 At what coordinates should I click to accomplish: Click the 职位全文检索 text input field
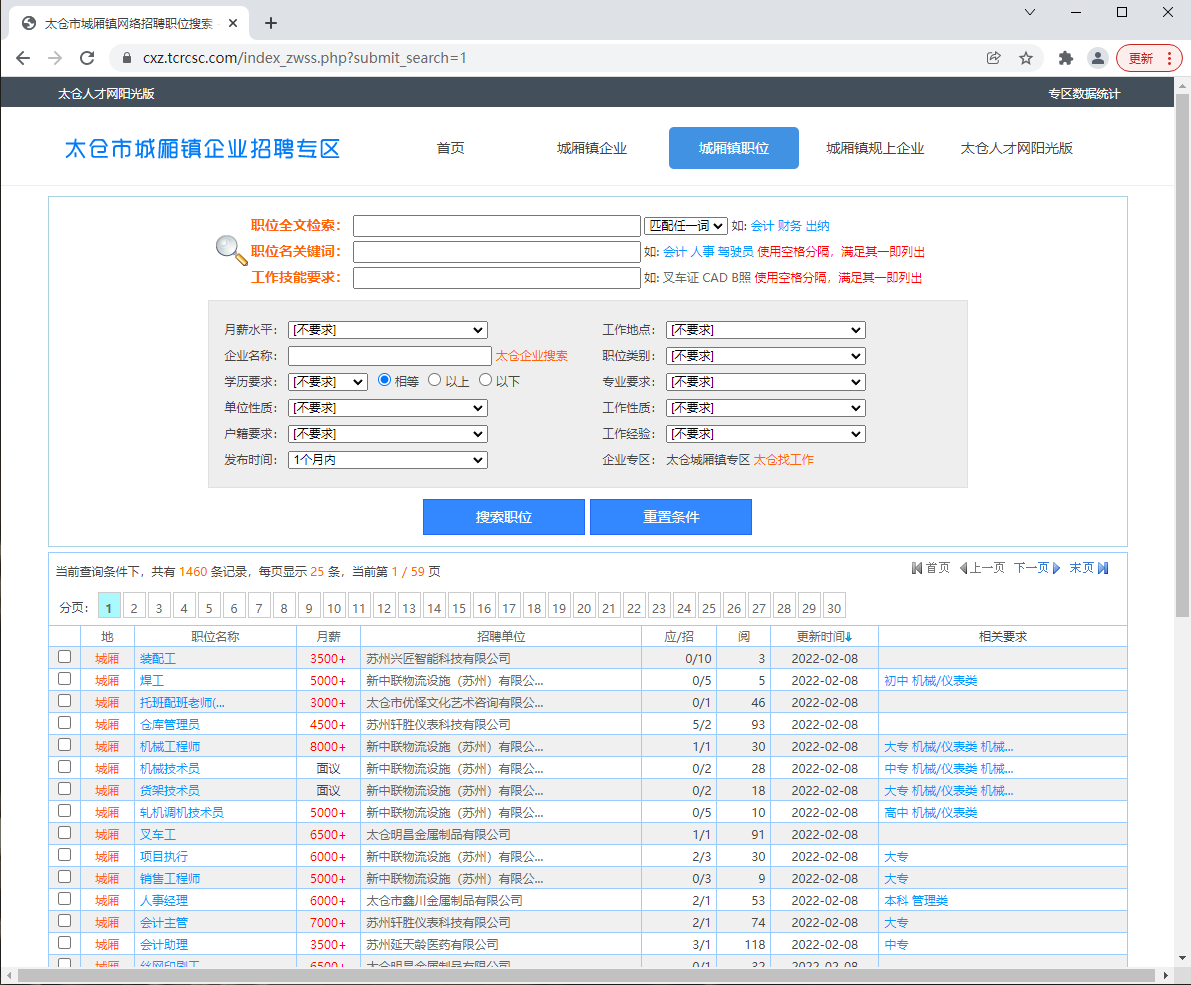[x=496, y=226]
